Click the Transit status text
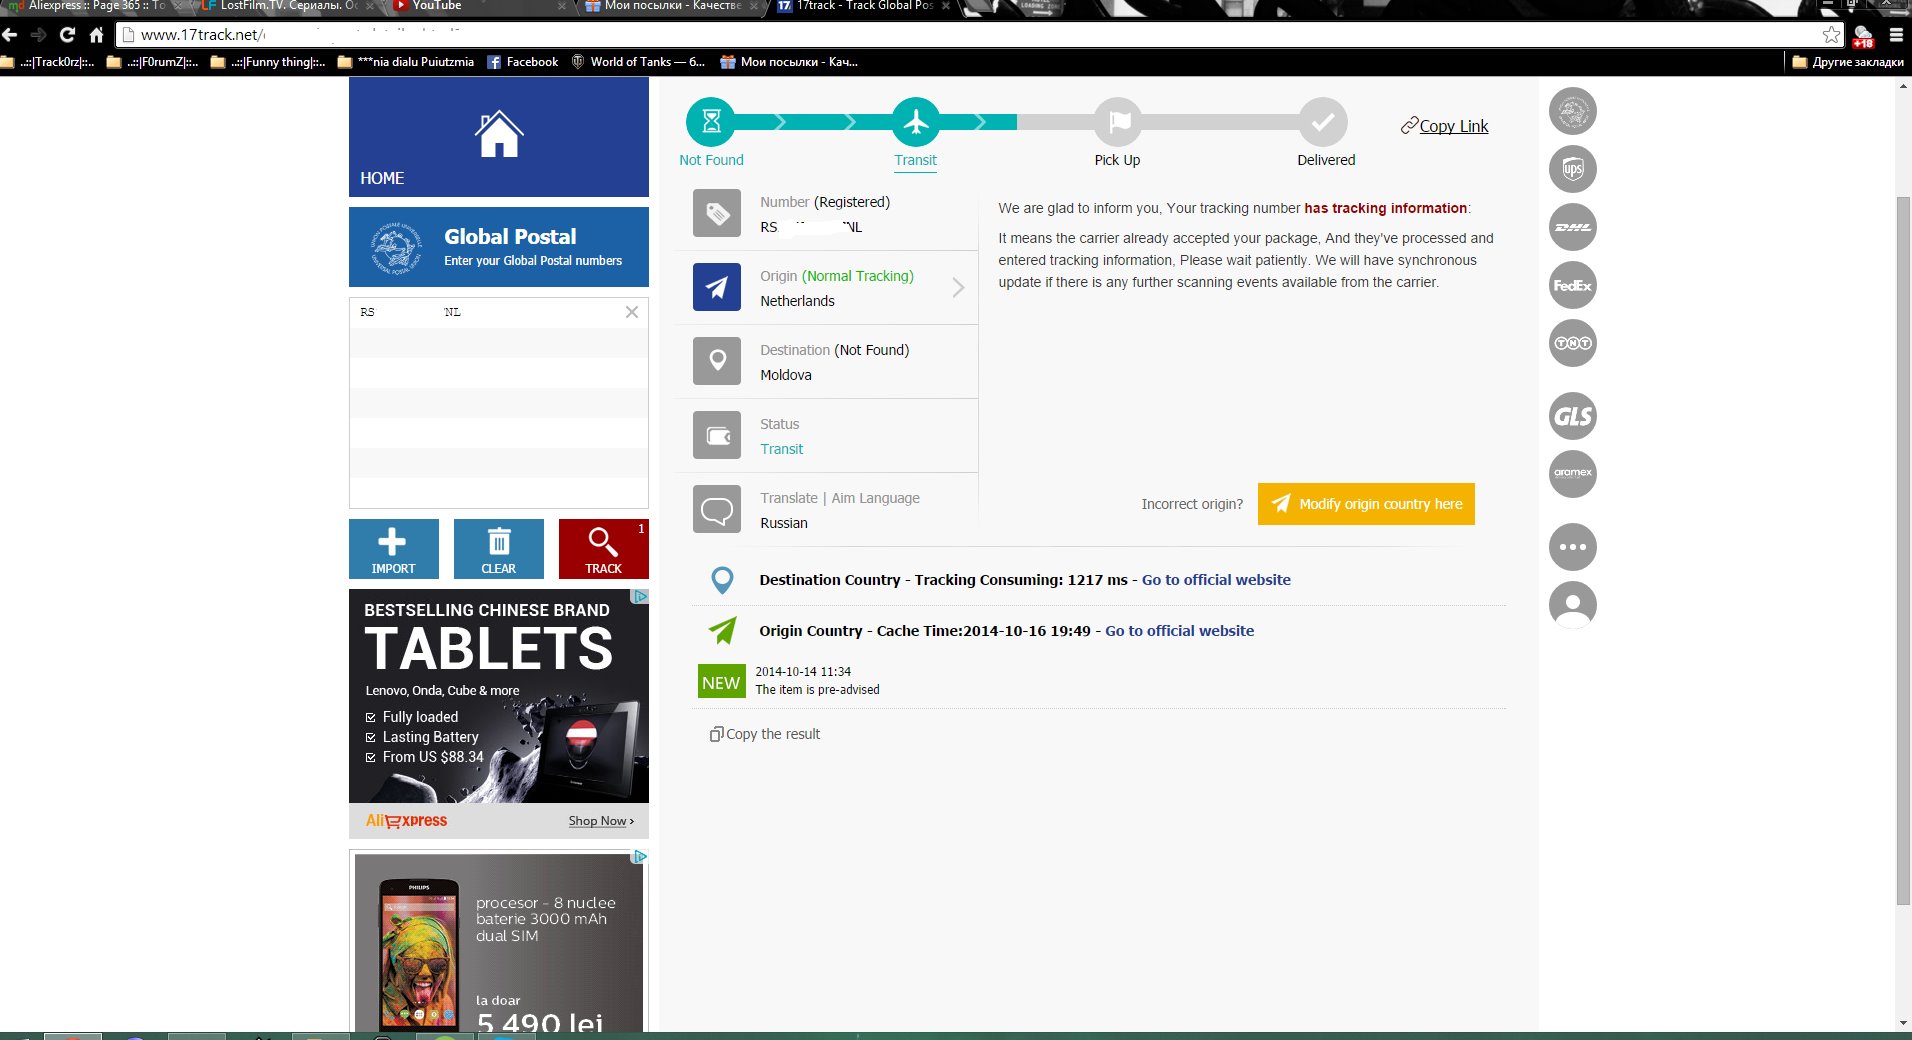Viewport: 1912px width, 1040px height. [x=781, y=449]
